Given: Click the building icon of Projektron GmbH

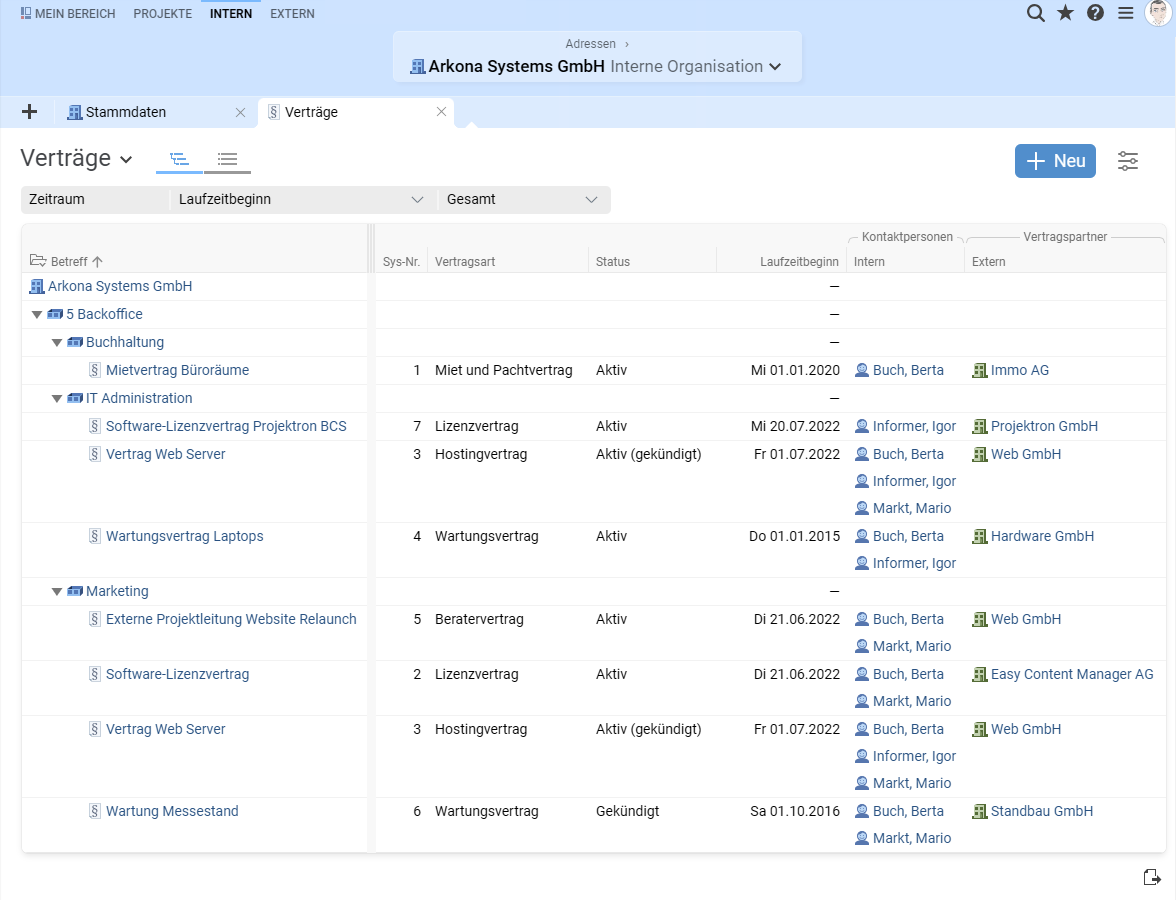Looking at the screenshot, I should pos(980,427).
